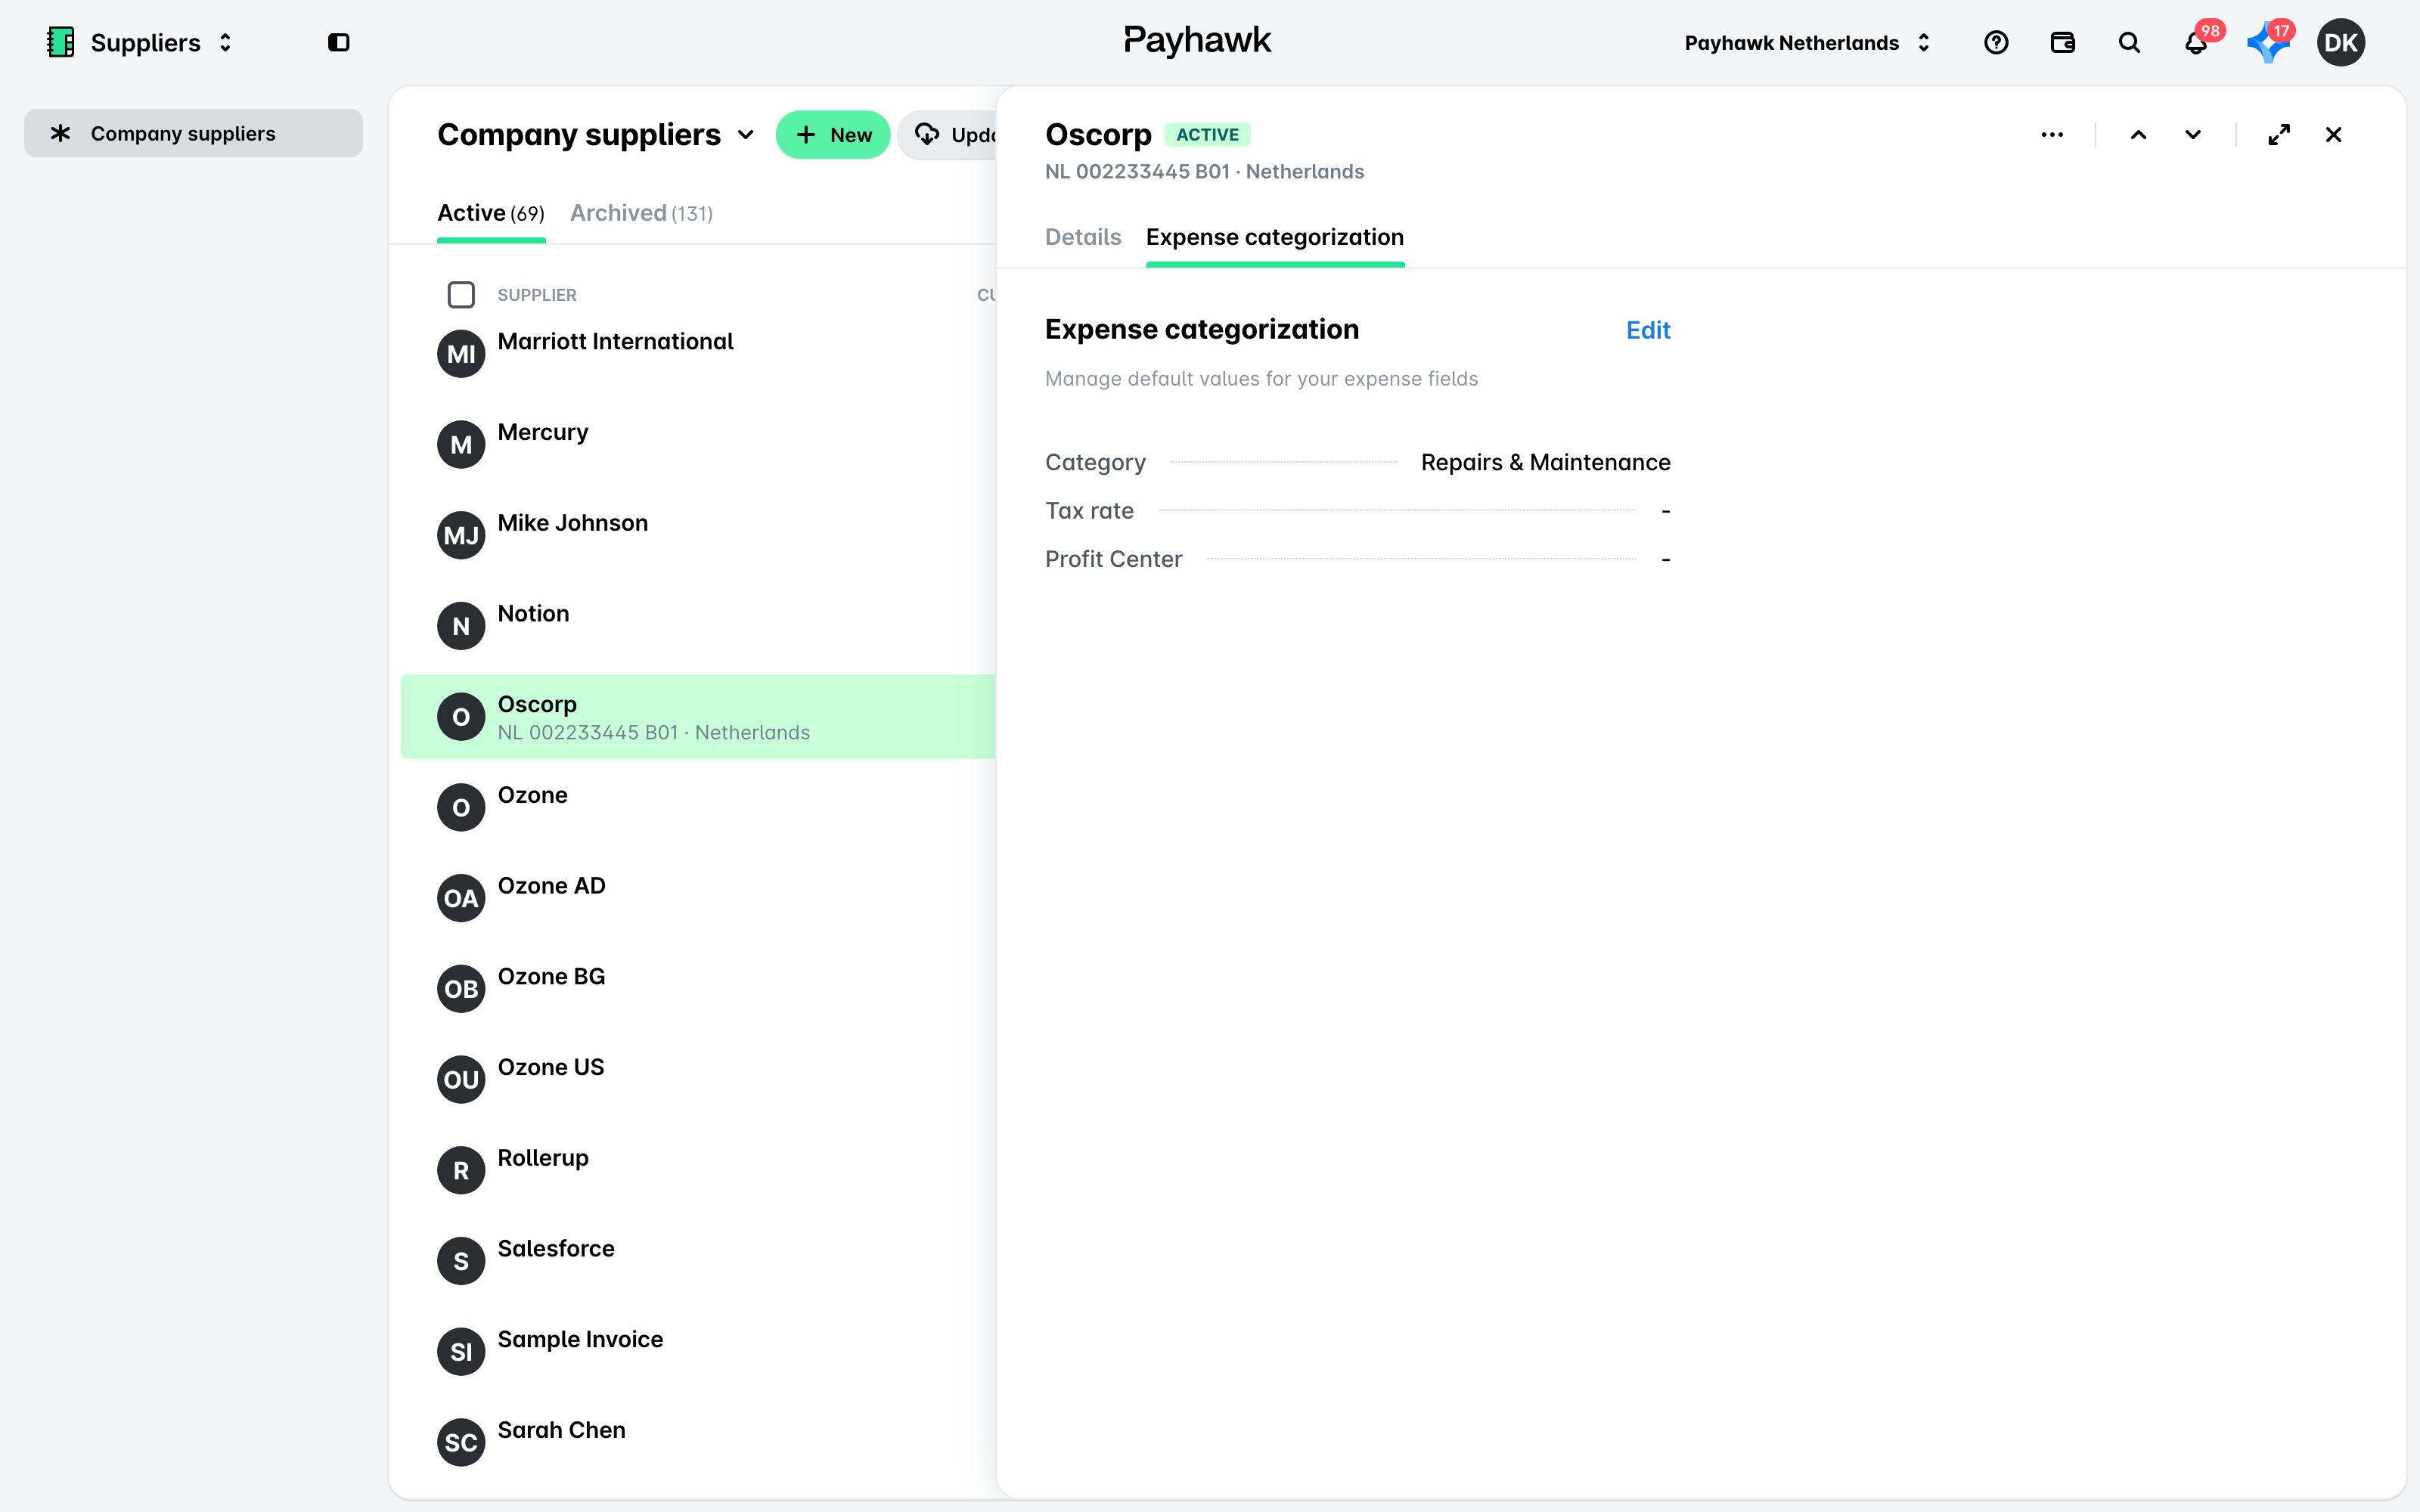2420x1512 pixels.
Task: Open DK user avatar menu
Action: point(2341,42)
